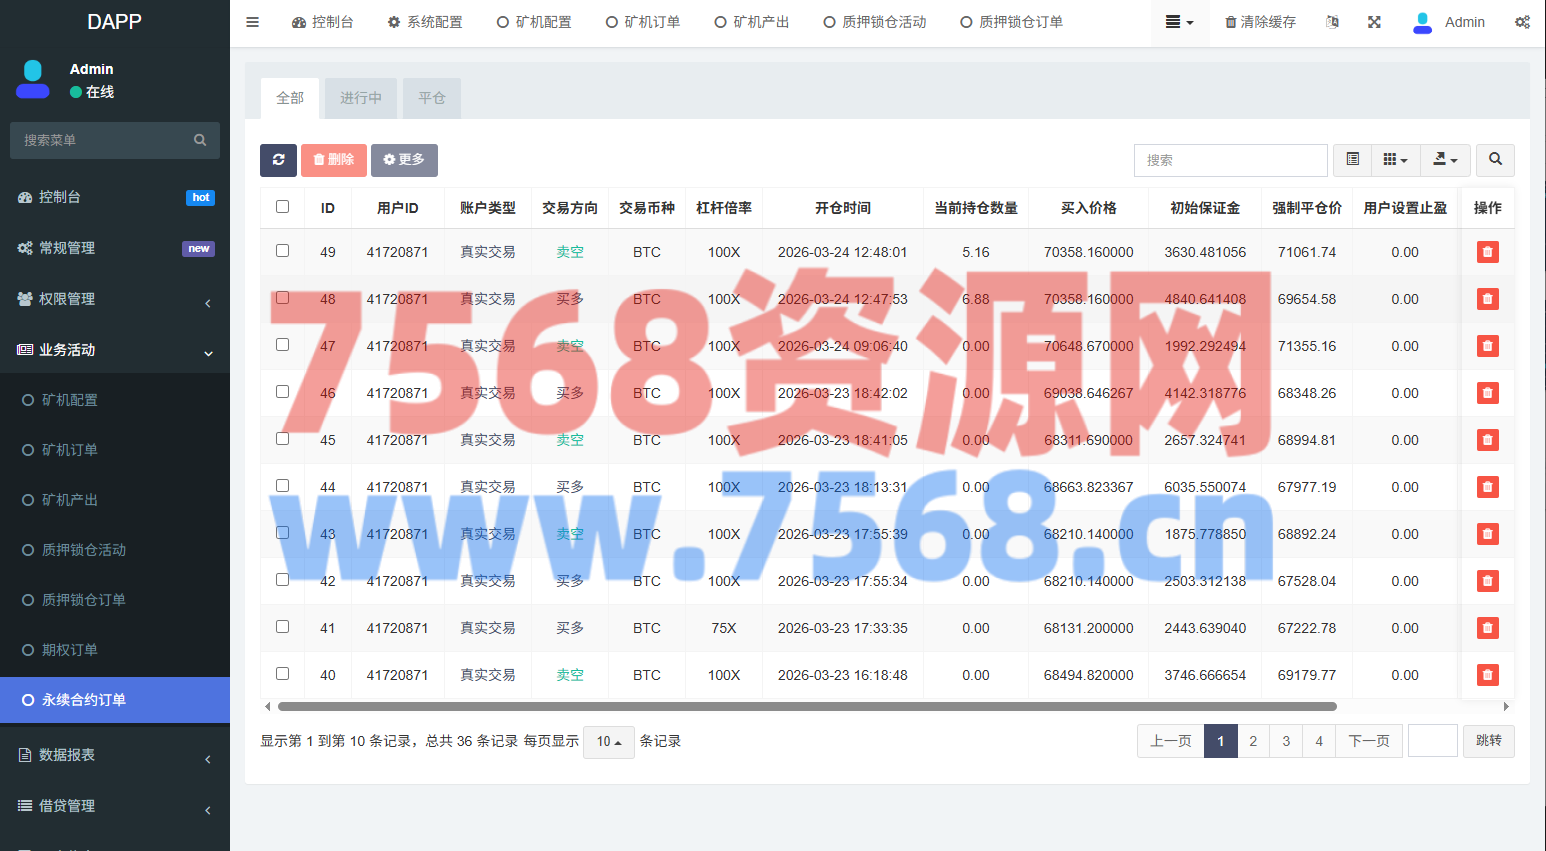
Task: Enter fullscreen mode via top bar icon
Action: [1374, 22]
